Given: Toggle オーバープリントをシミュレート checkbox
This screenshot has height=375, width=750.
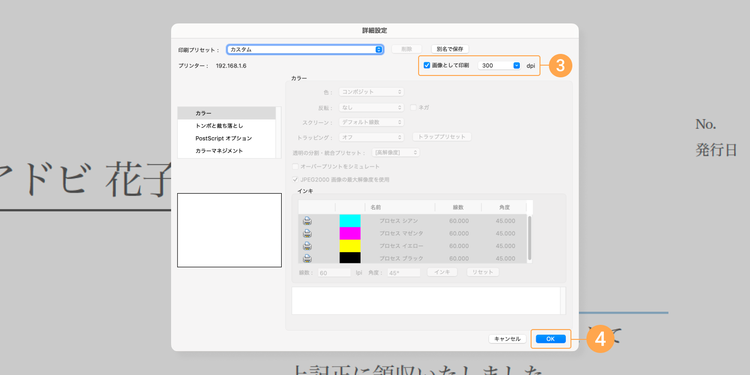Looking at the screenshot, I should pos(295,166).
